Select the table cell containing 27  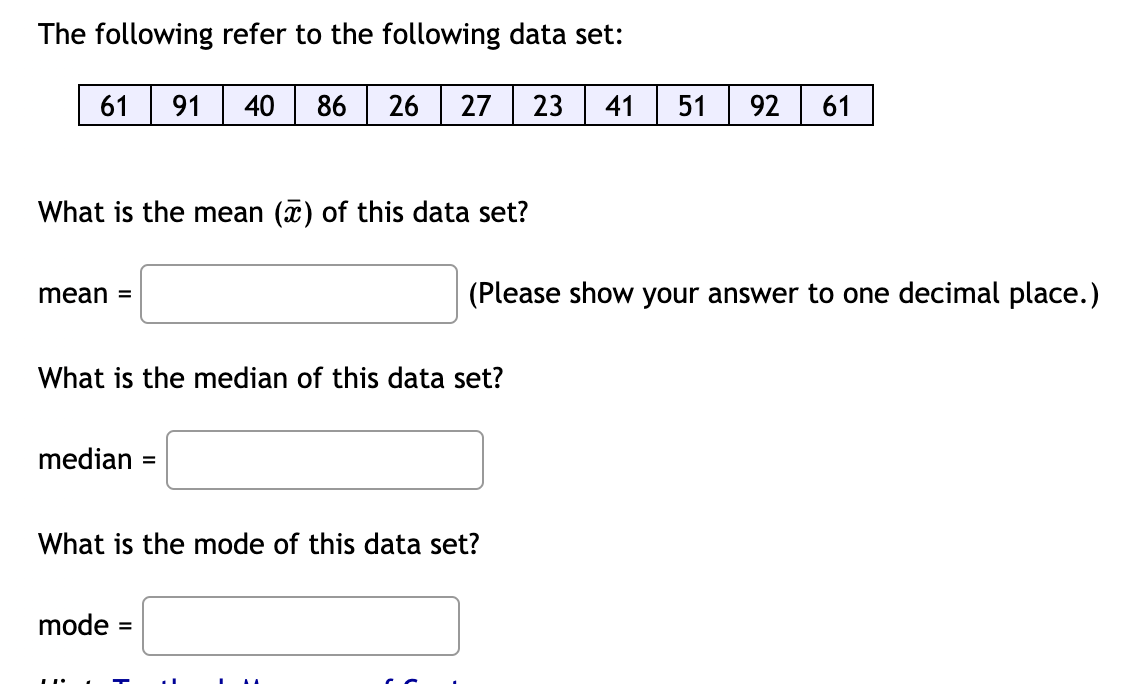point(475,105)
